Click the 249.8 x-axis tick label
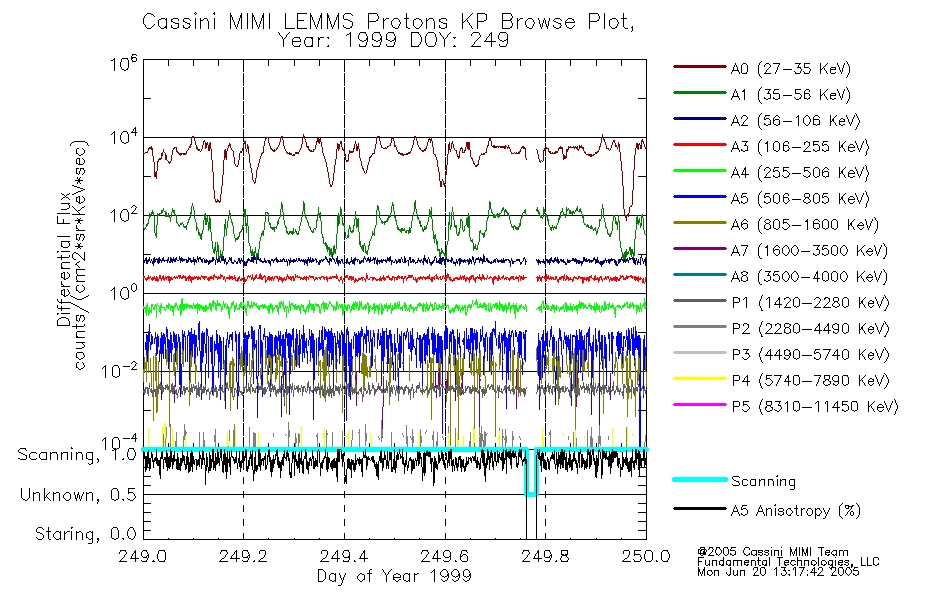This screenshot has width=950, height=600. click(x=545, y=556)
